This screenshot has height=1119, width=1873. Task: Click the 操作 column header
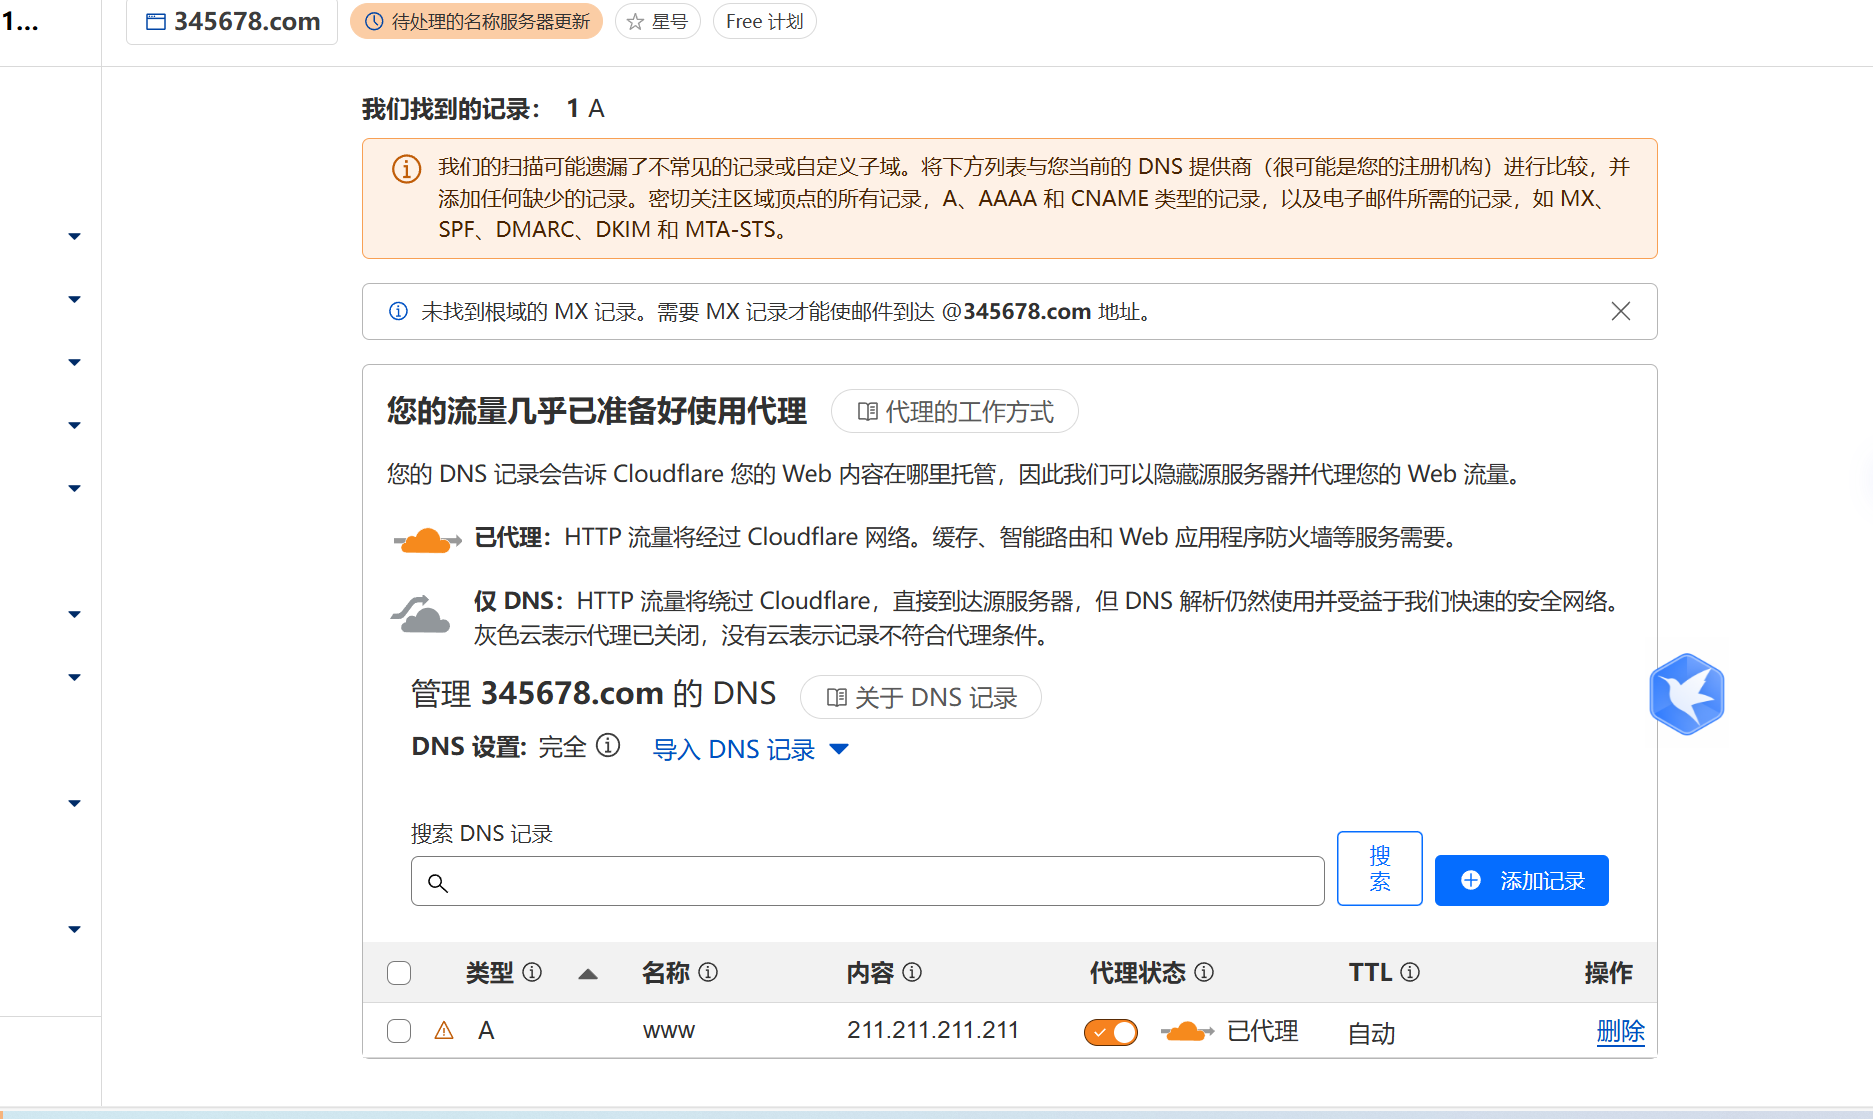(1608, 972)
